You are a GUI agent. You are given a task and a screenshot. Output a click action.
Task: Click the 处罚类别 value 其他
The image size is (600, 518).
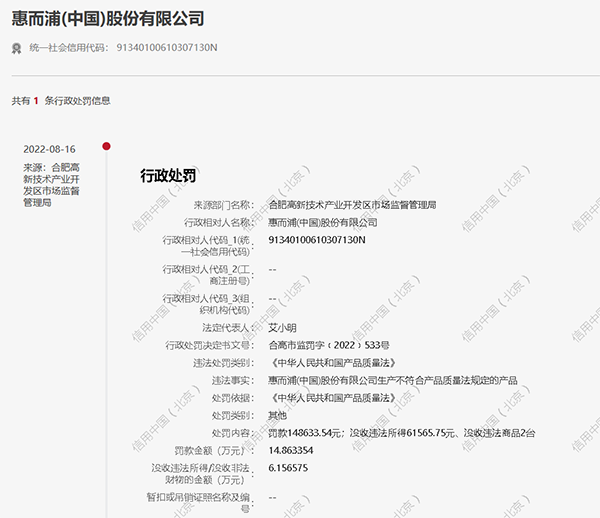277,415
